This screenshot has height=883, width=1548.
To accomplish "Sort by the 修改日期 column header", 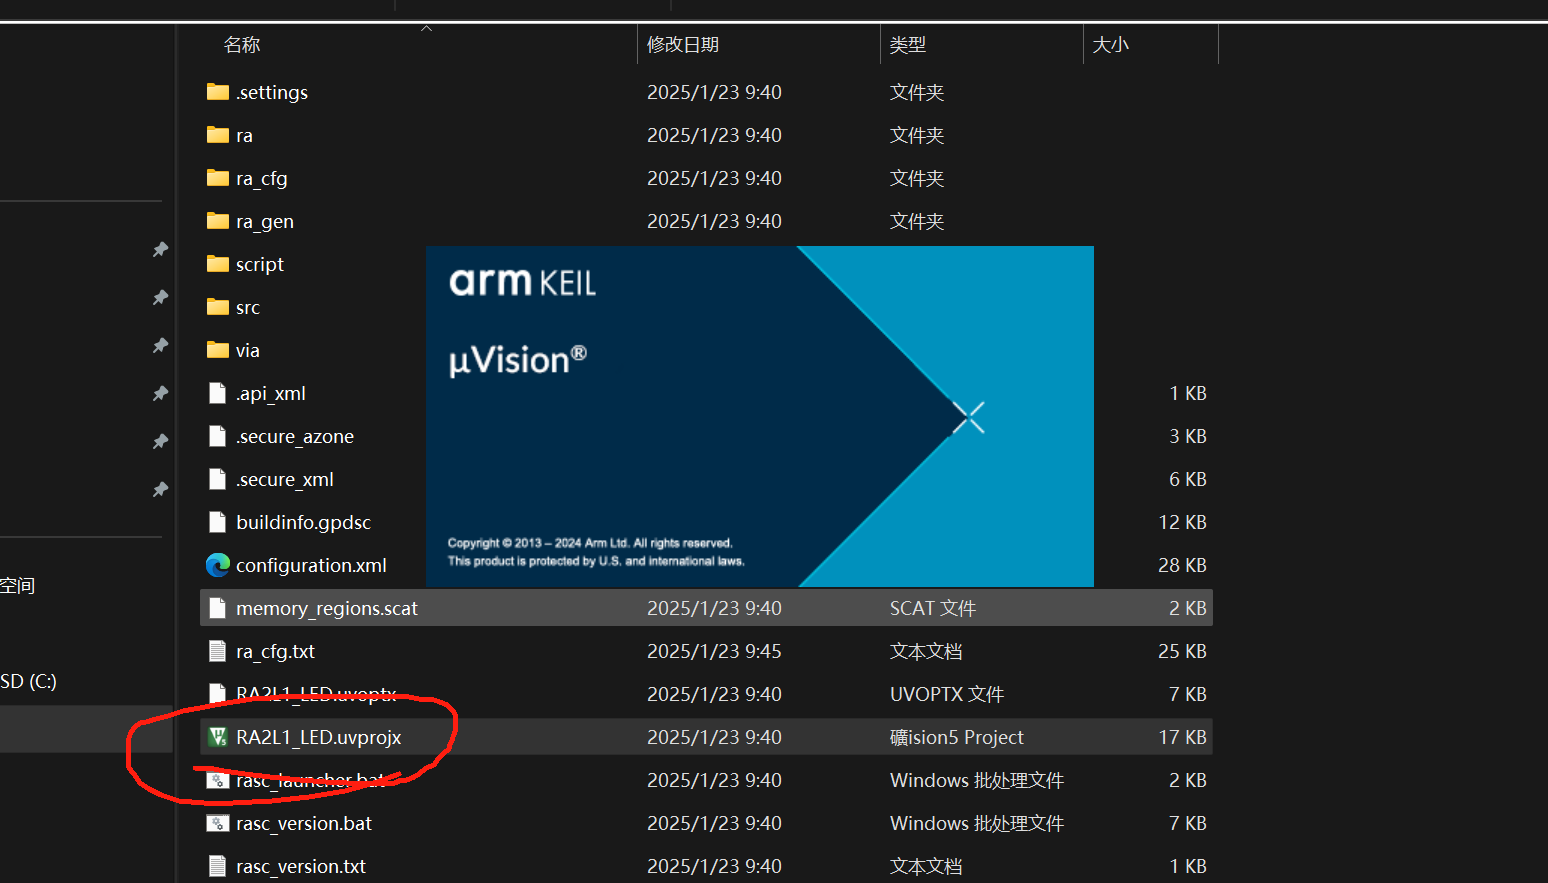I will pyautogui.click(x=683, y=45).
